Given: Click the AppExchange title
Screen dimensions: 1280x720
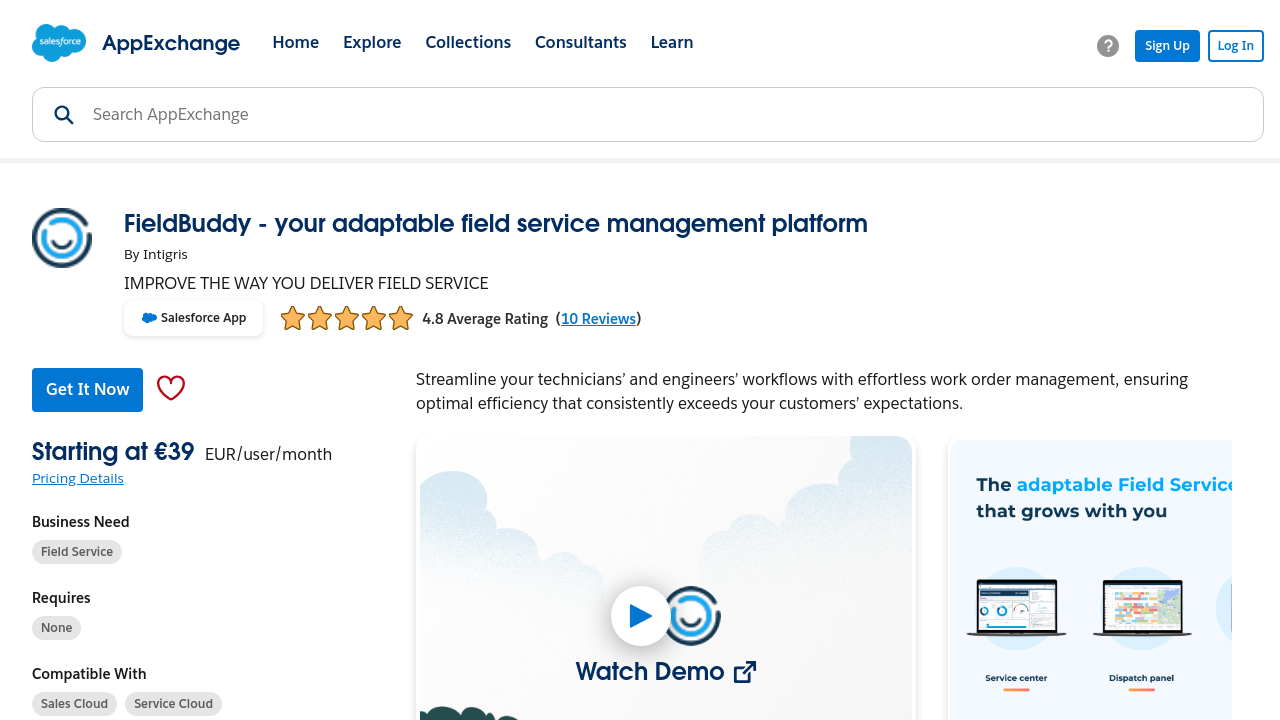Looking at the screenshot, I should coord(171,43).
